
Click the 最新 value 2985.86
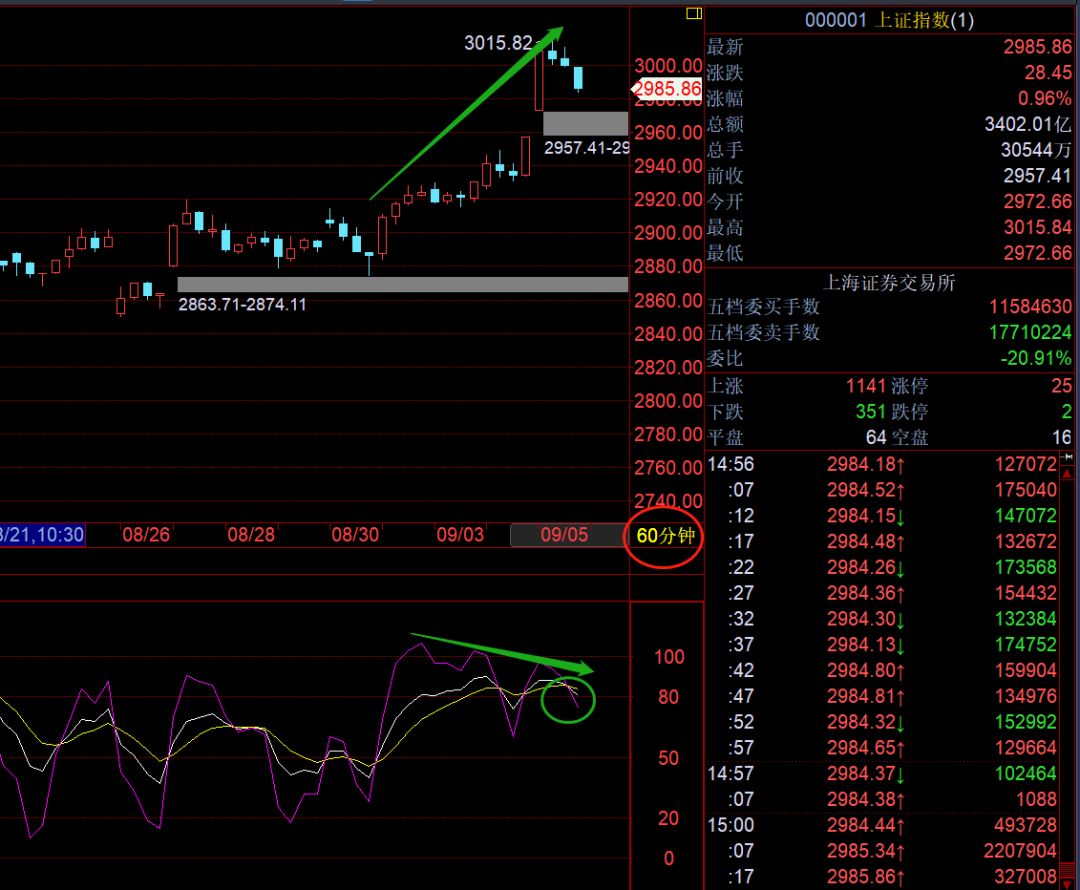click(1037, 47)
